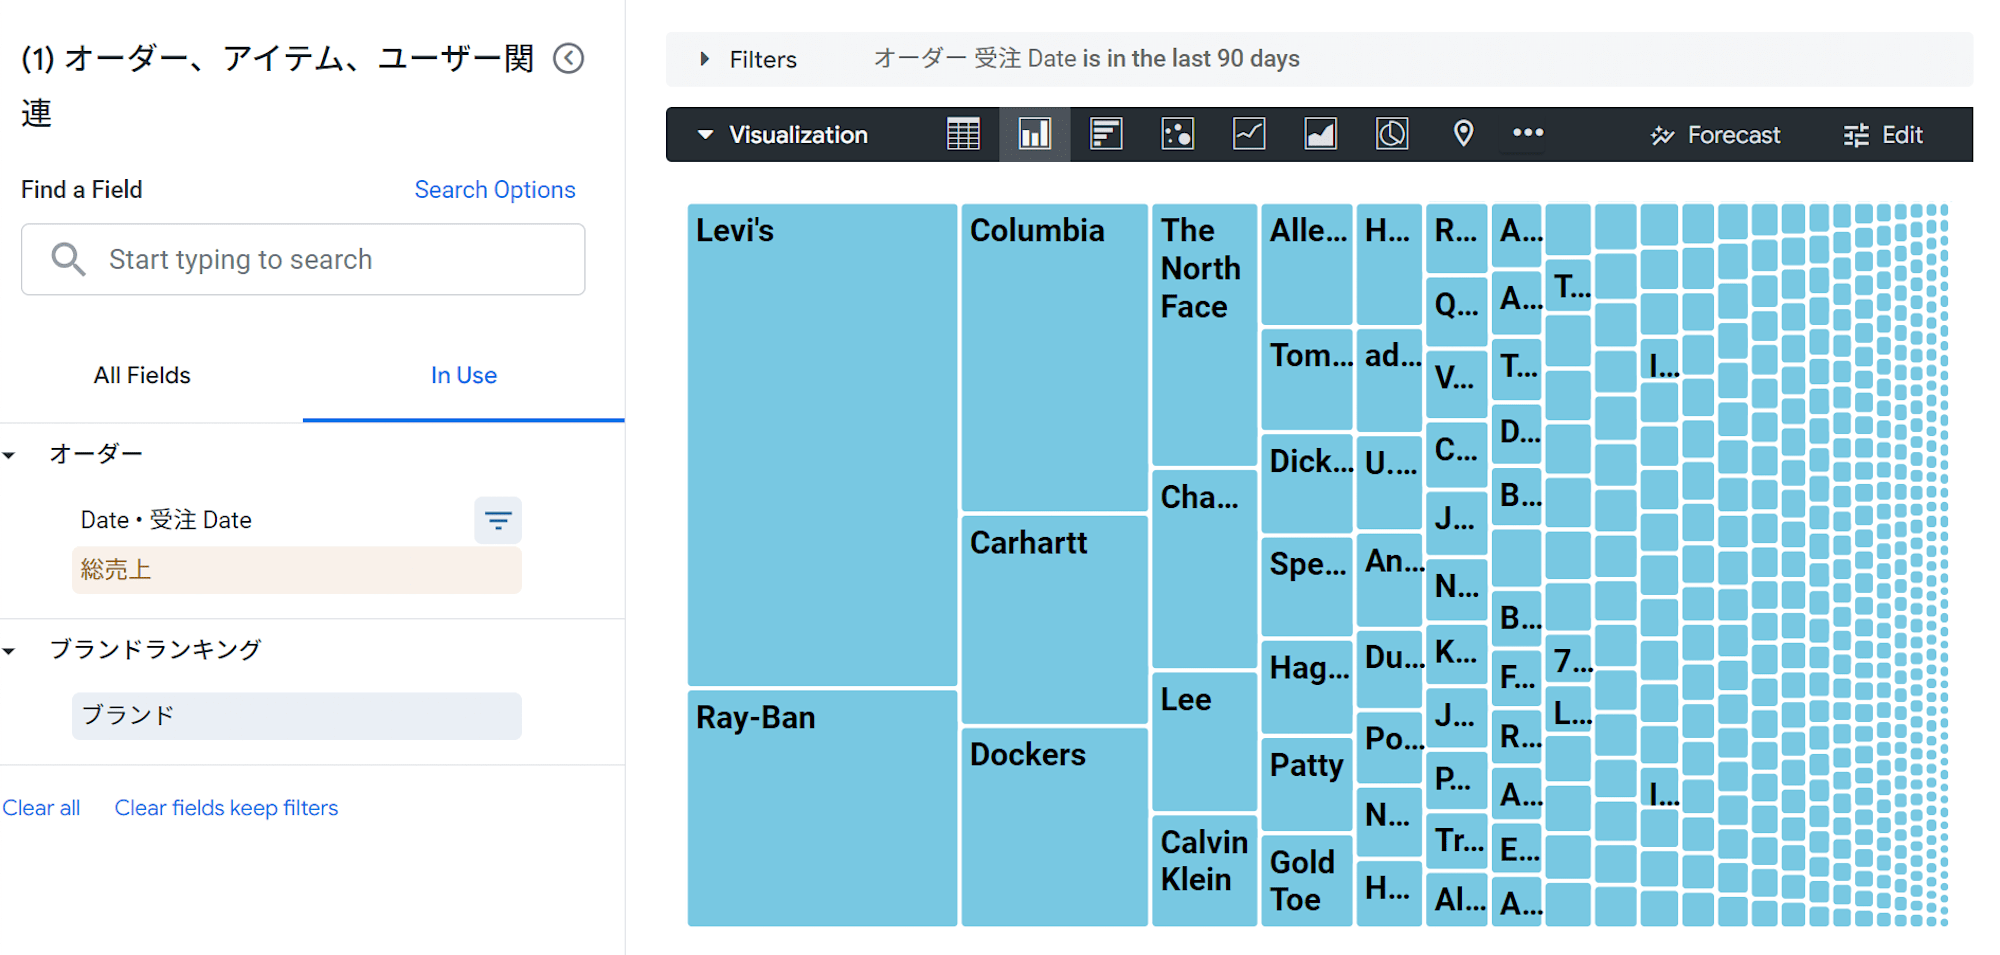Select the scatterplot visualization icon
Screen dimensions: 2000x955
pos(1177,134)
